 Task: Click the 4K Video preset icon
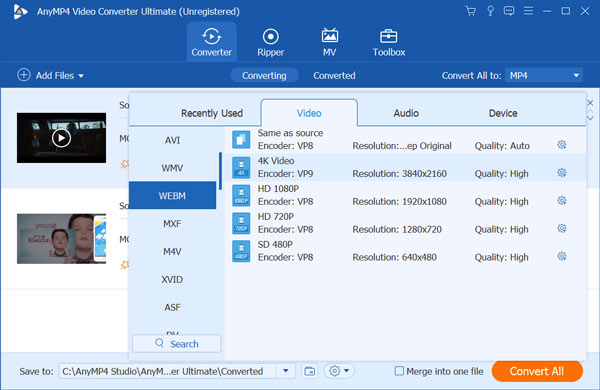[x=241, y=168]
